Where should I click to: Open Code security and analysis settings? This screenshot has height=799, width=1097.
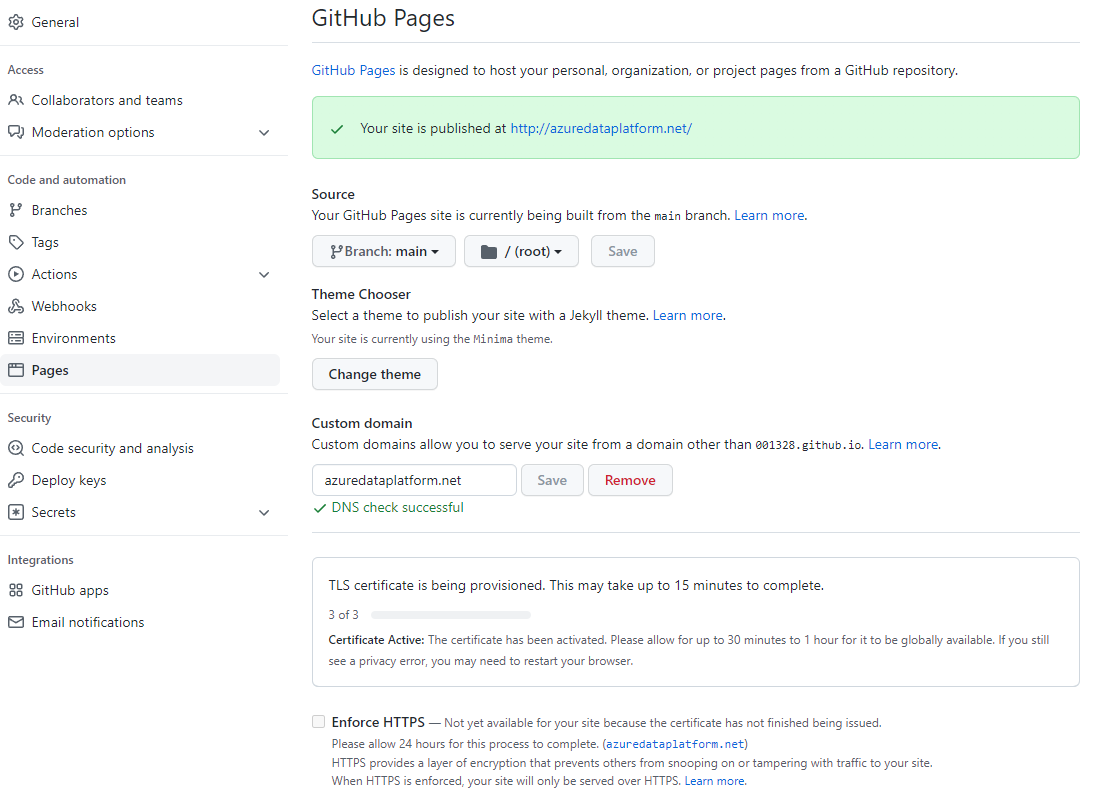[112, 448]
